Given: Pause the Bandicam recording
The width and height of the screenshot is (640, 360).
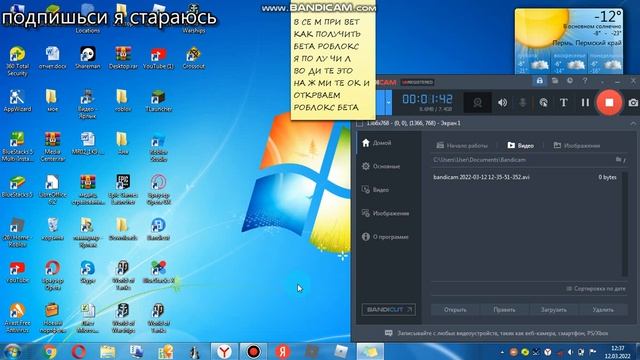Looking at the screenshot, I should [x=585, y=102].
